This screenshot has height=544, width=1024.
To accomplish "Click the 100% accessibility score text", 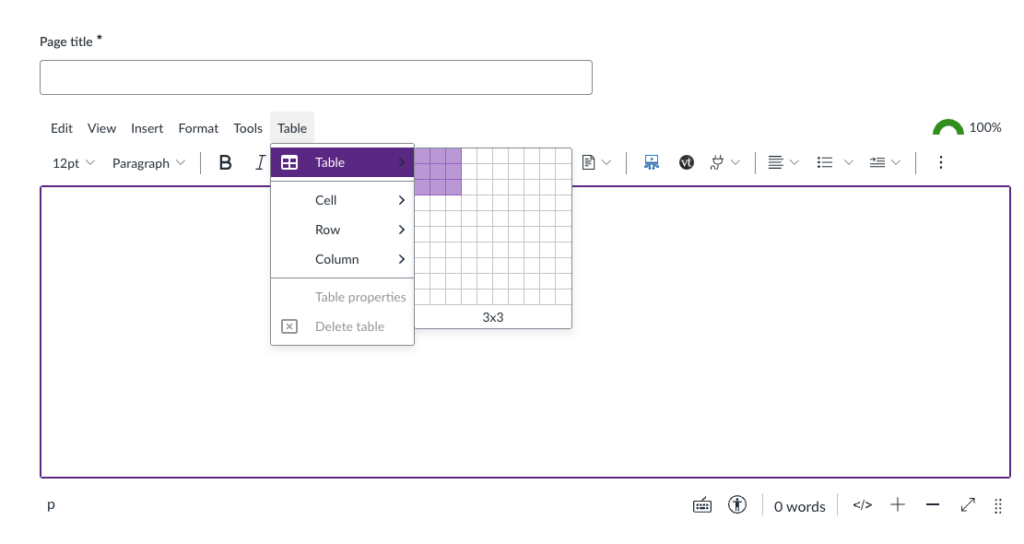I will tap(985, 127).
